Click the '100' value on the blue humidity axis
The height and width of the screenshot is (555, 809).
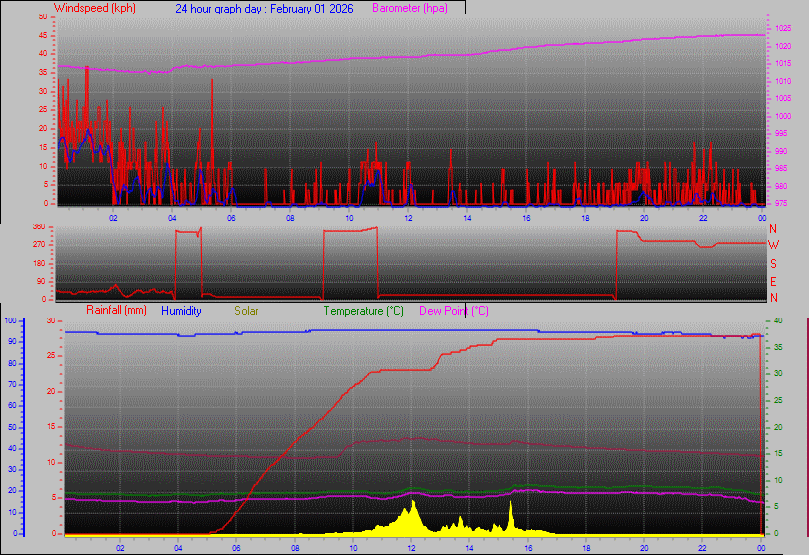(10, 320)
